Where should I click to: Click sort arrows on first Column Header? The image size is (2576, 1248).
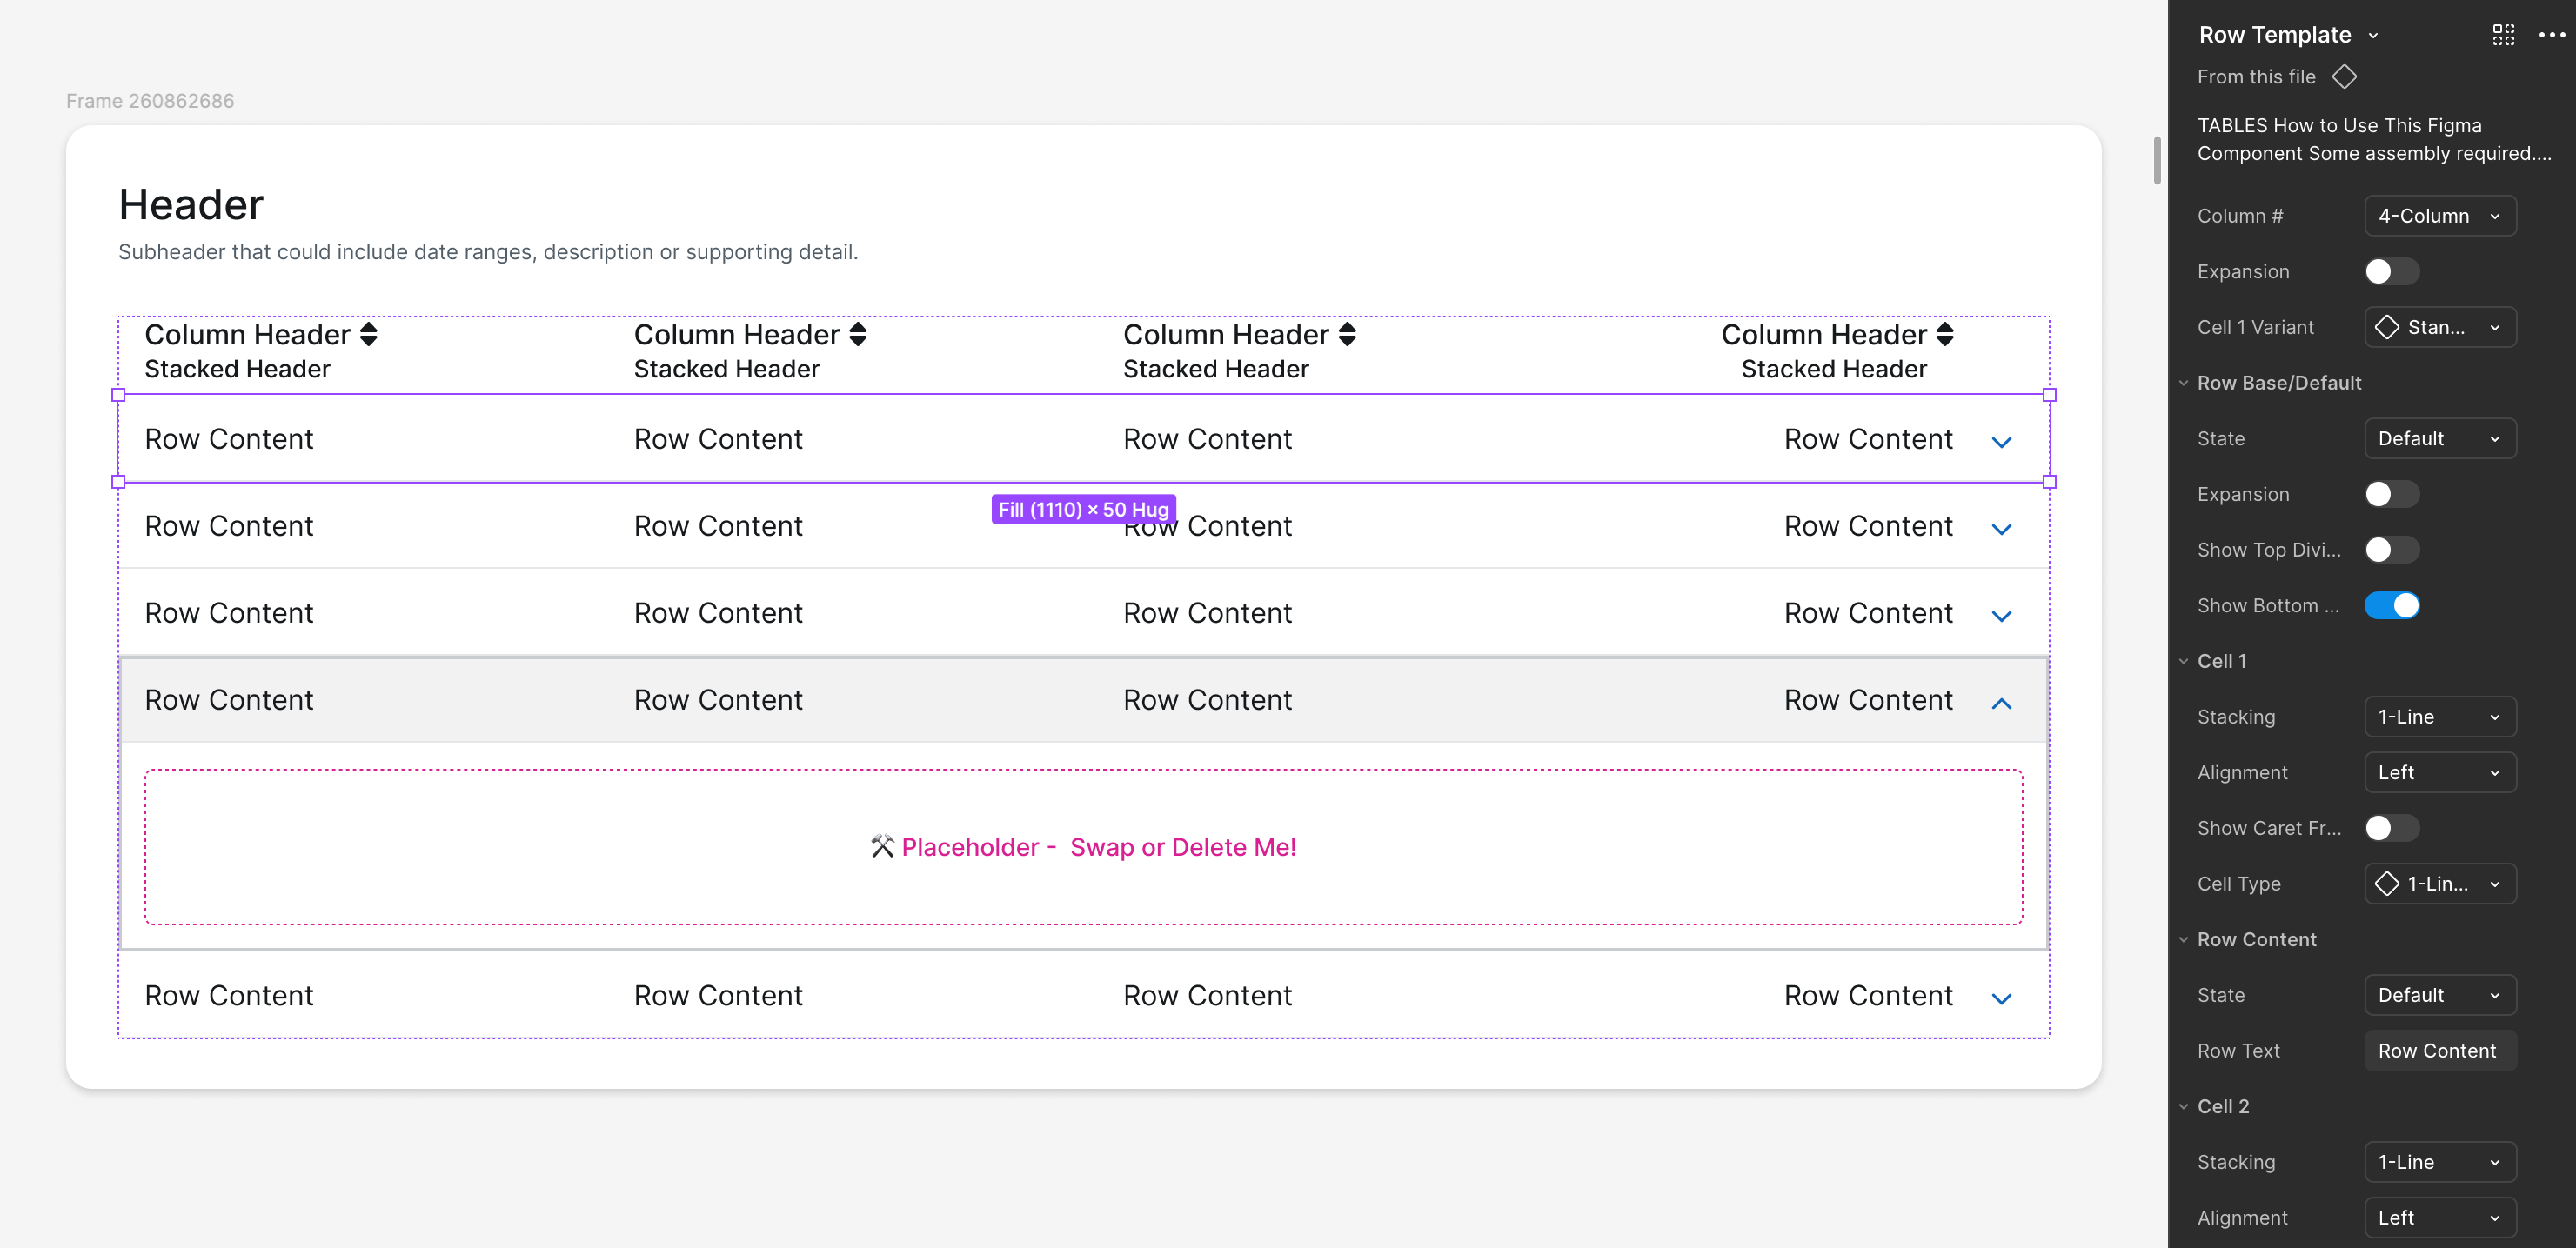[x=368, y=334]
